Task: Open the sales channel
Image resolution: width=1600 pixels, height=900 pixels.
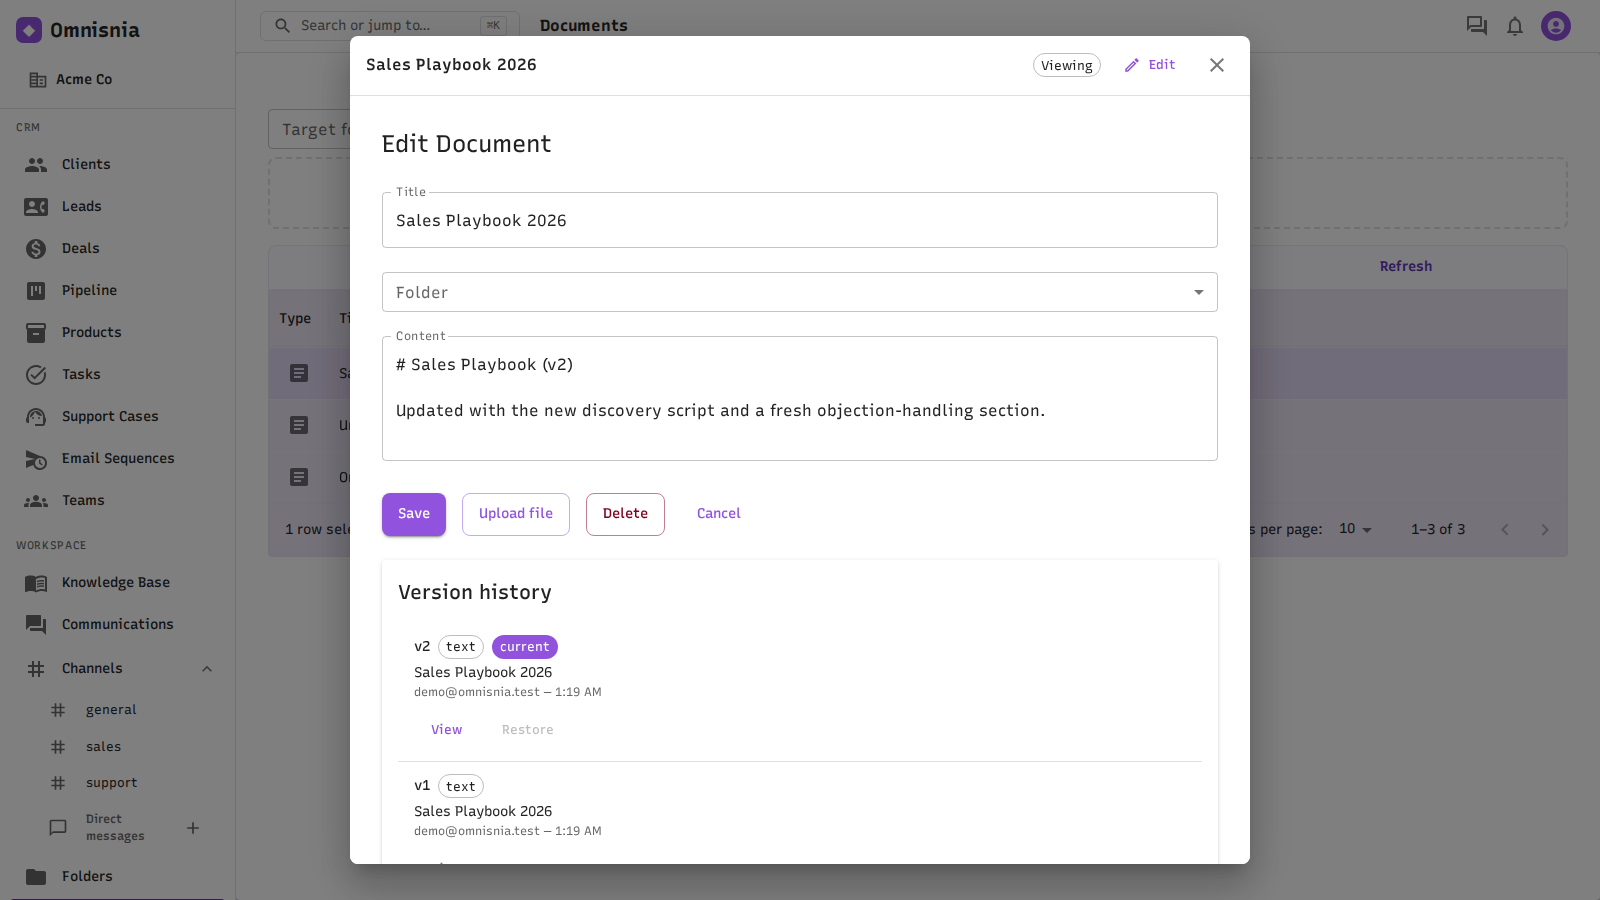Action: (103, 747)
